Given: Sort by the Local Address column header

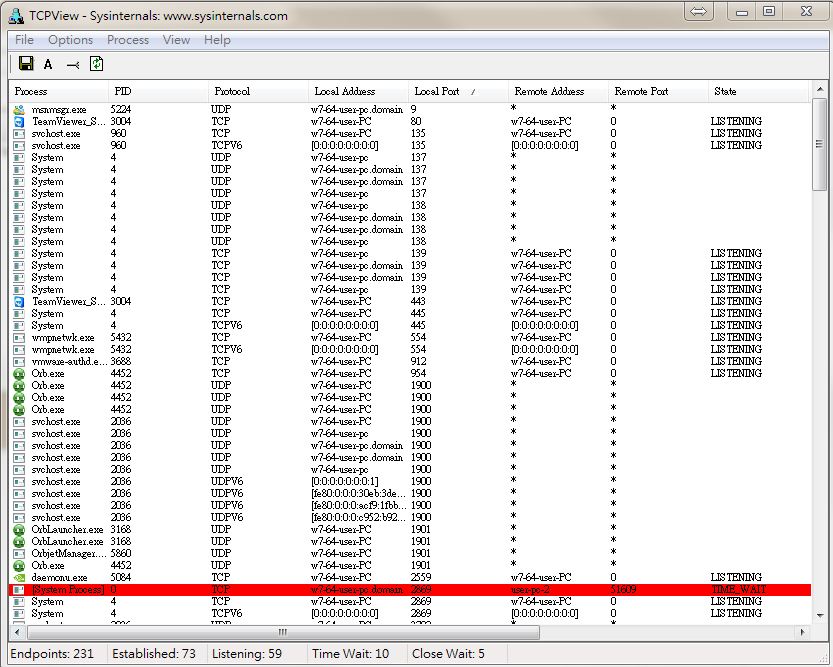Looking at the screenshot, I should pyautogui.click(x=358, y=91).
